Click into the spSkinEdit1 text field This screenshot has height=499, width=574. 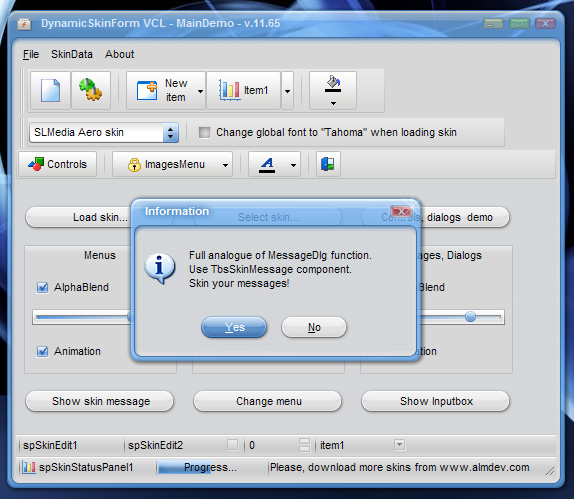[71, 446]
